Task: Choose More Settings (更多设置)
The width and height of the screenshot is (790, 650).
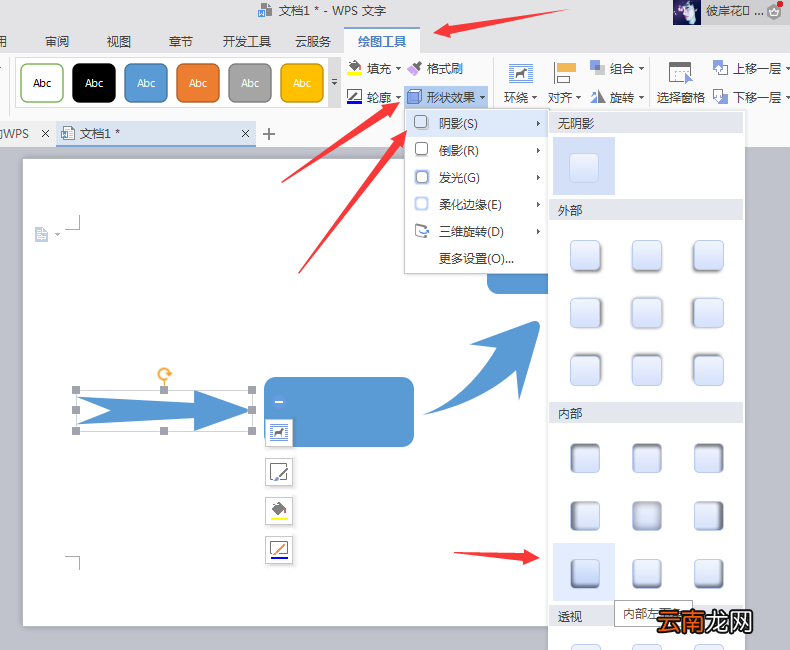Action: pyautogui.click(x=477, y=259)
